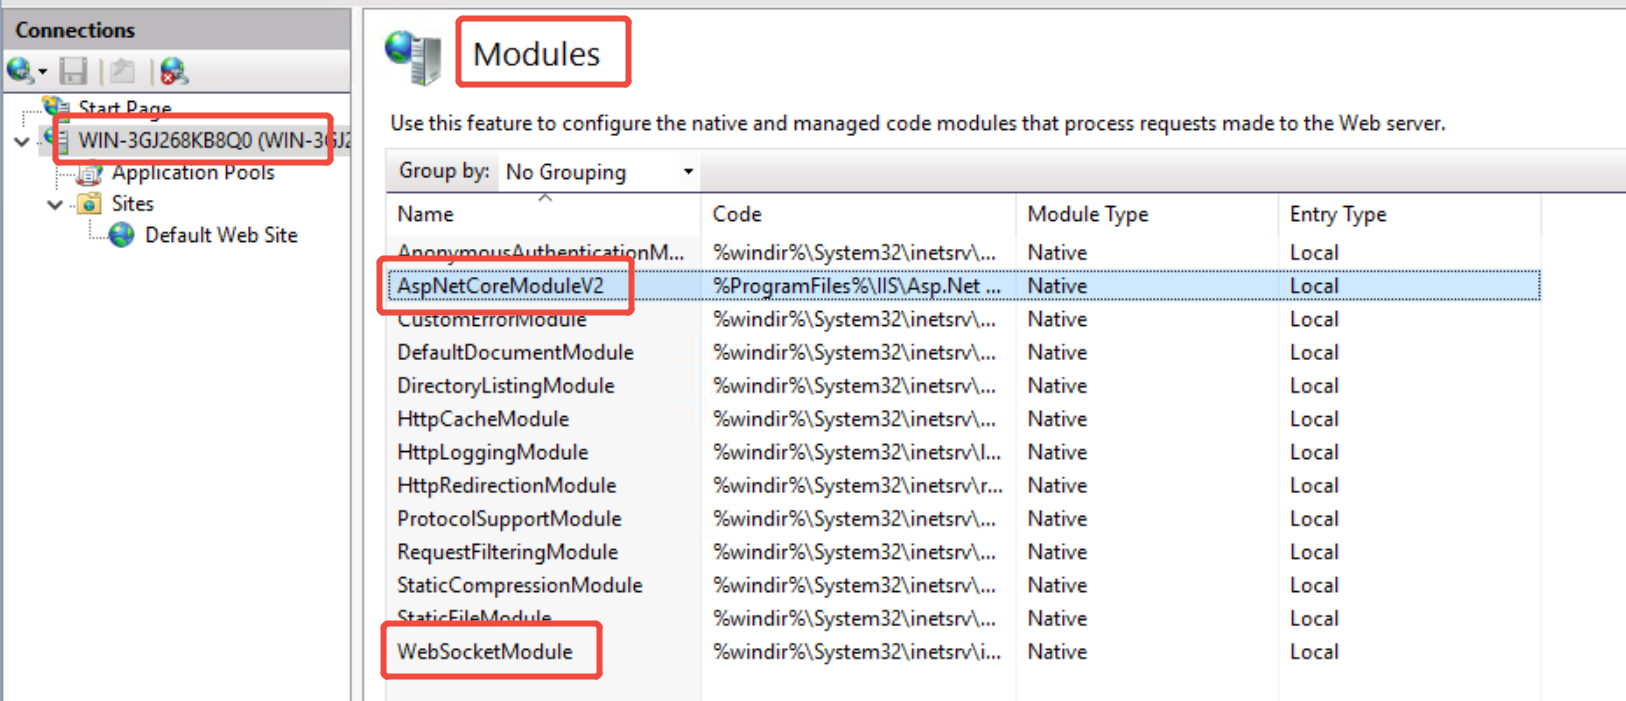Sort modules by Name column header
The image size is (1626, 701).
425,214
